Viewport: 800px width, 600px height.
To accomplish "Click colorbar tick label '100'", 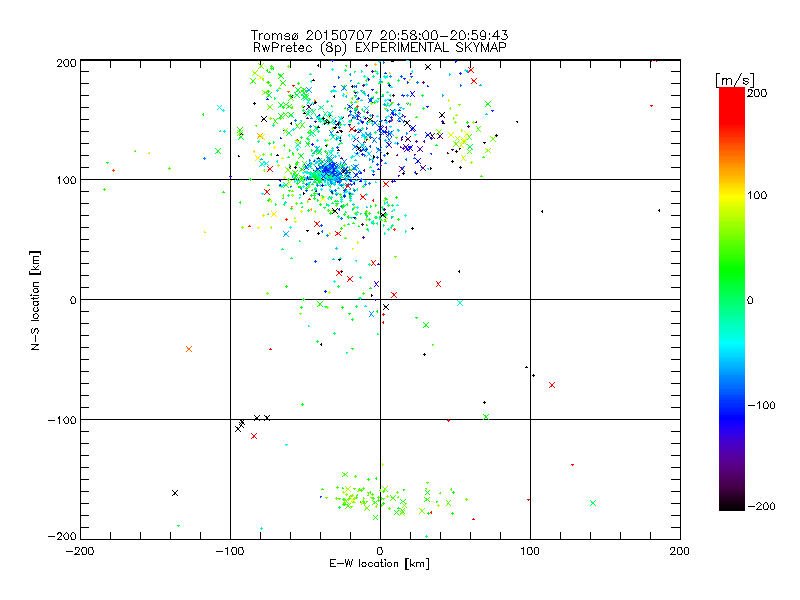I will coord(758,195).
